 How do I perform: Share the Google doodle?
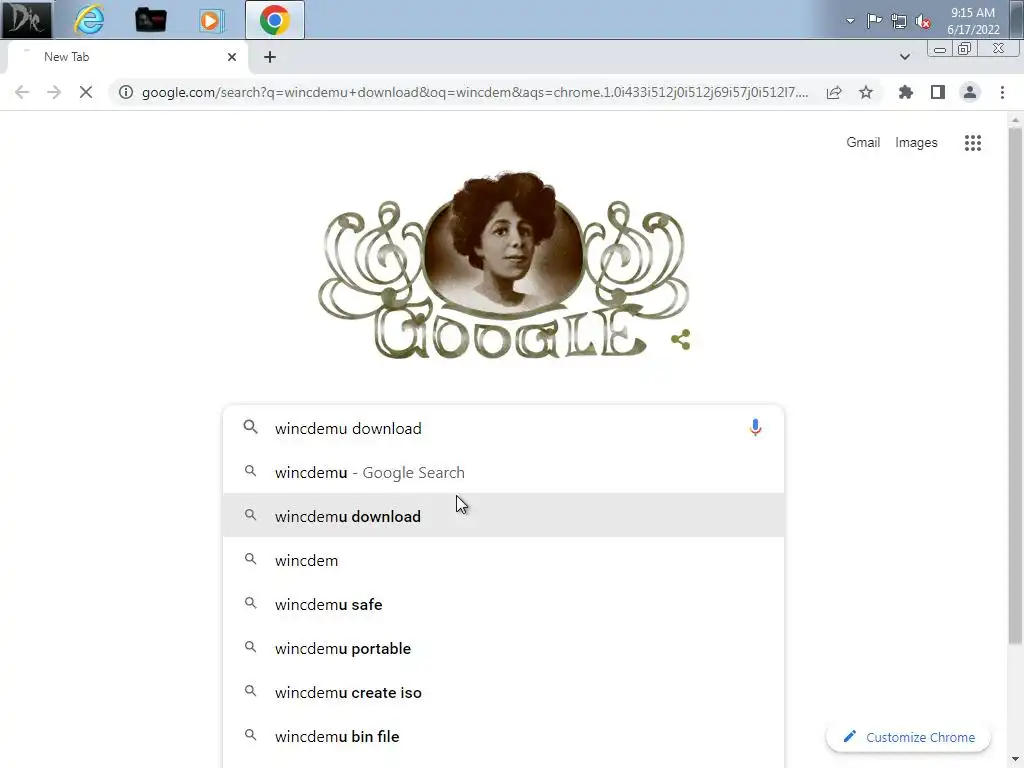click(x=680, y=340)
